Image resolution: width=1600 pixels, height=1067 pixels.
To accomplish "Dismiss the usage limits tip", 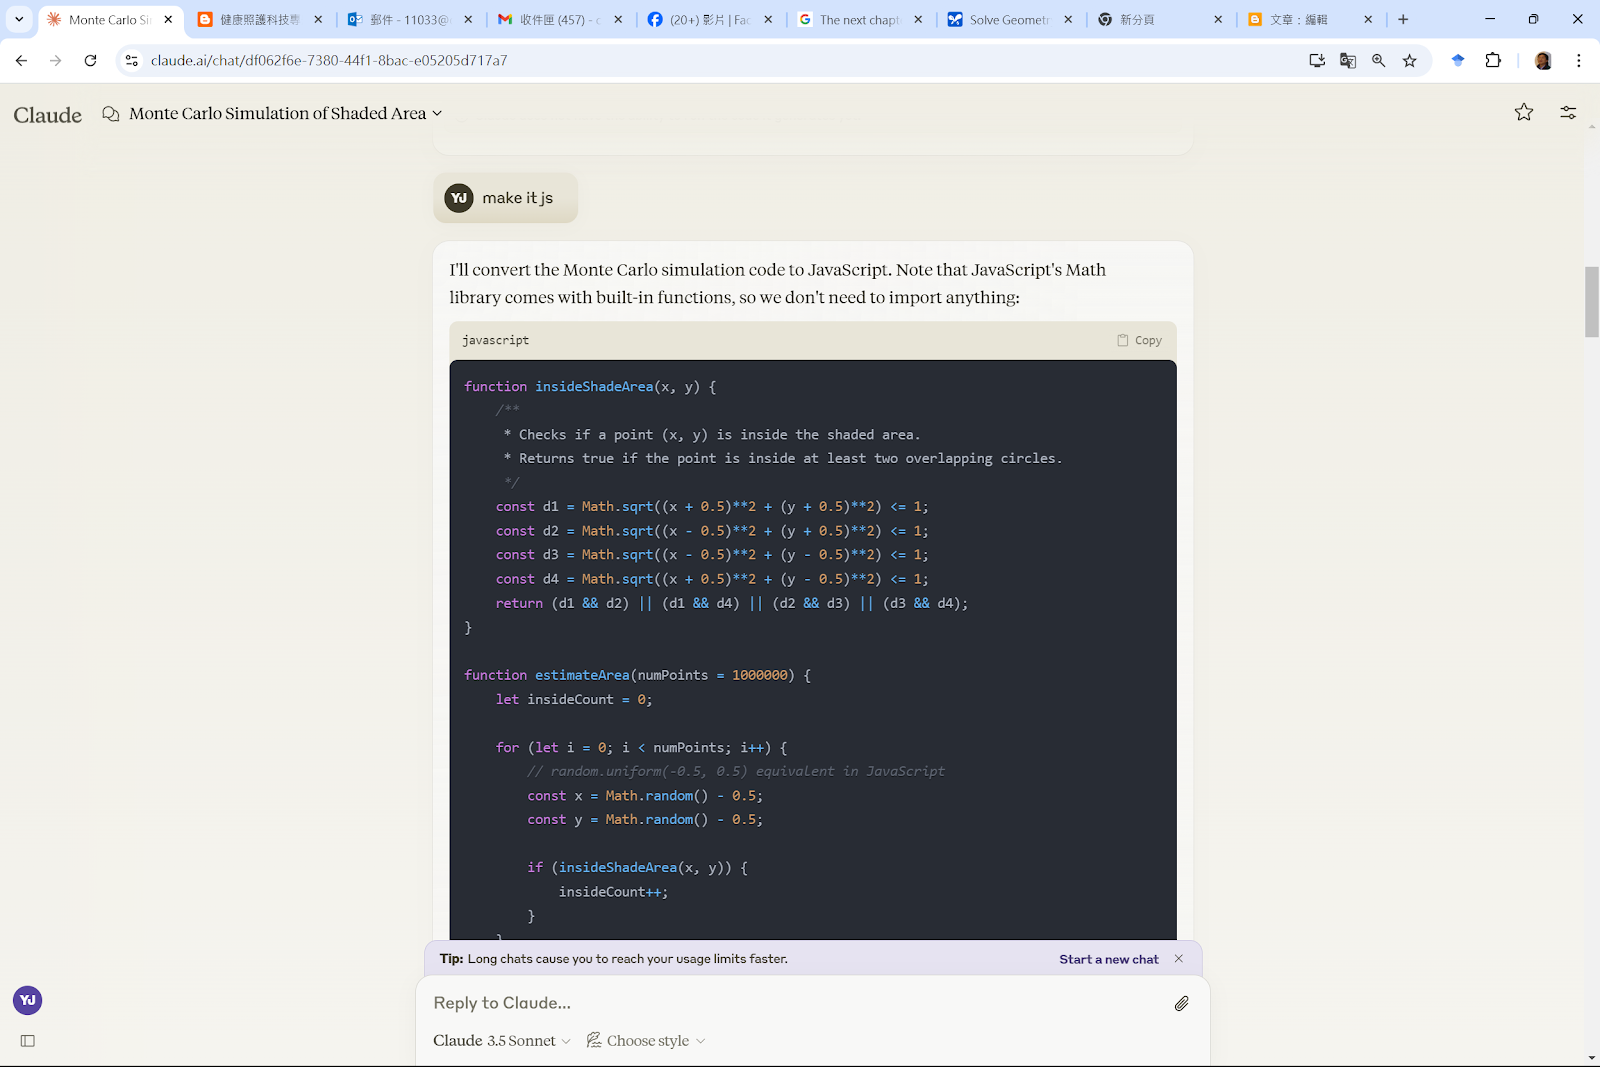I will coord(1179,959).
